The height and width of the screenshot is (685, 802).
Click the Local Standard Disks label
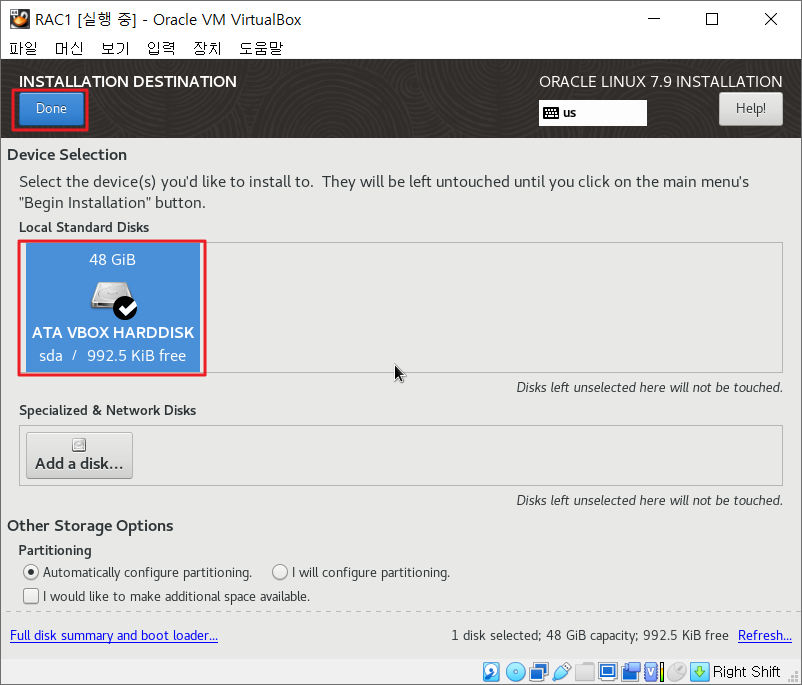[84, 227]
